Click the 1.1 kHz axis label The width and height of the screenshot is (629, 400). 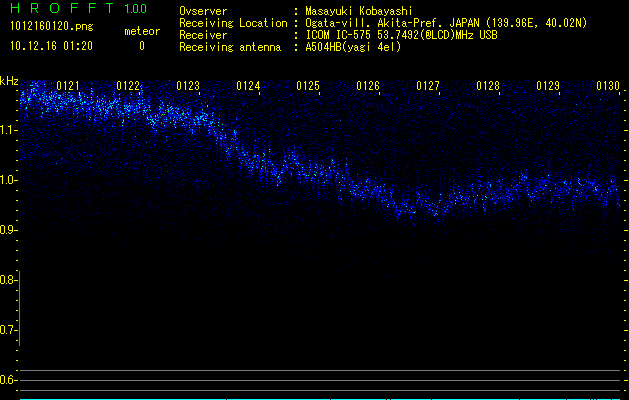coord(9,130)
